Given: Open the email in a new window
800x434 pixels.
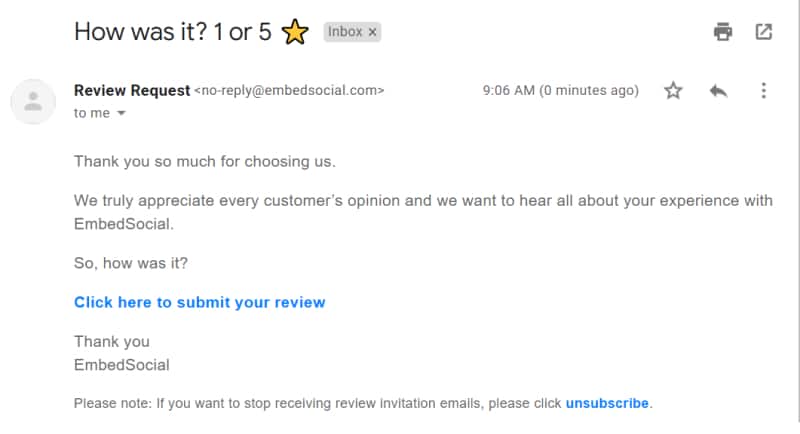Looking at the screenshot, I should [x=763, y=32].
